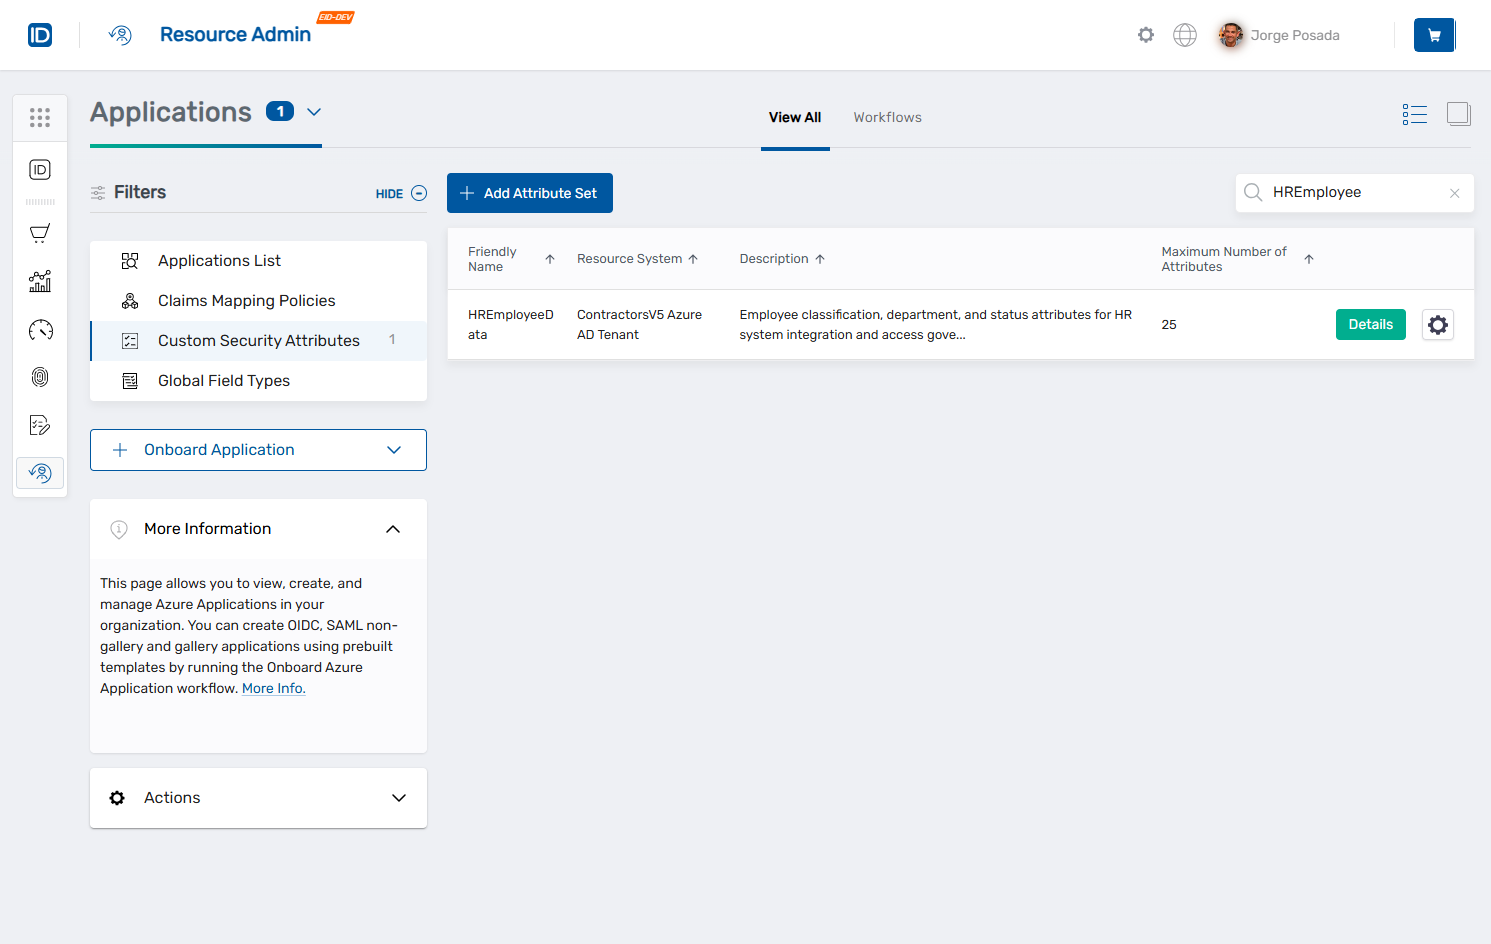Select the analytics chart icon in sidebar
This screenshot has width=1491, height=944.
click(x=40, y=281)
